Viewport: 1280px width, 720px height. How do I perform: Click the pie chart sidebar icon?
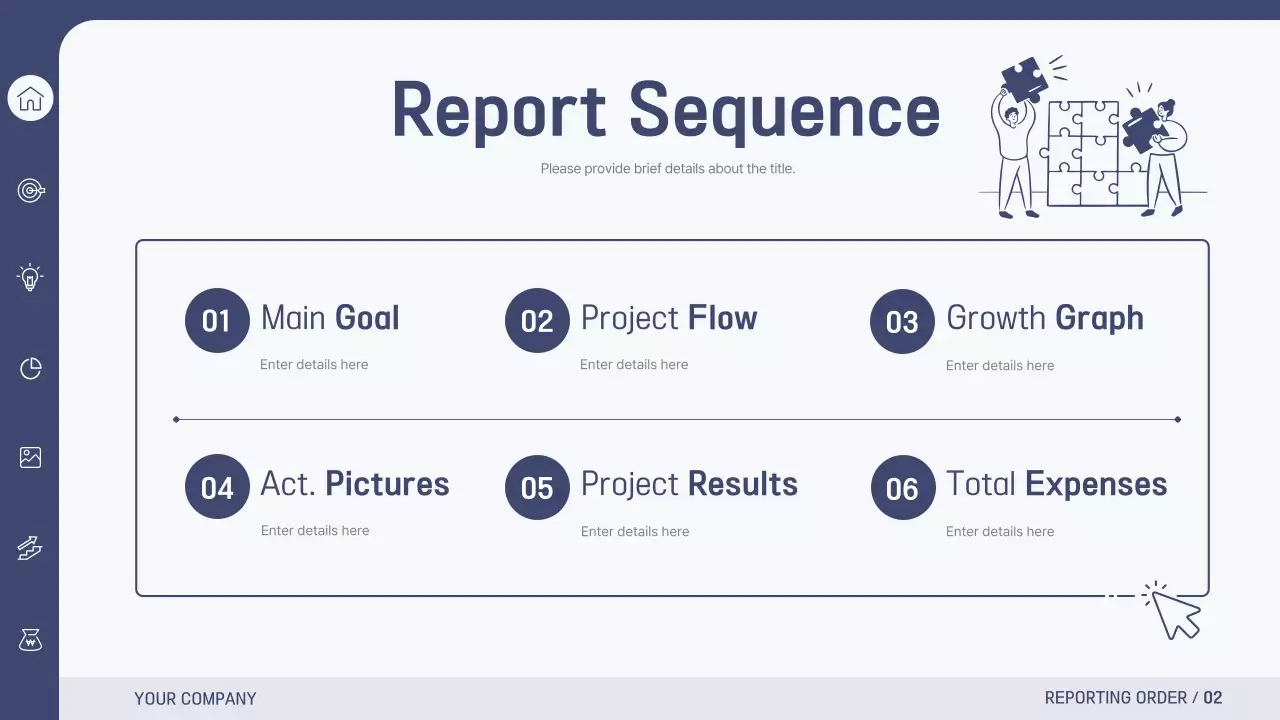coord(31,369)
